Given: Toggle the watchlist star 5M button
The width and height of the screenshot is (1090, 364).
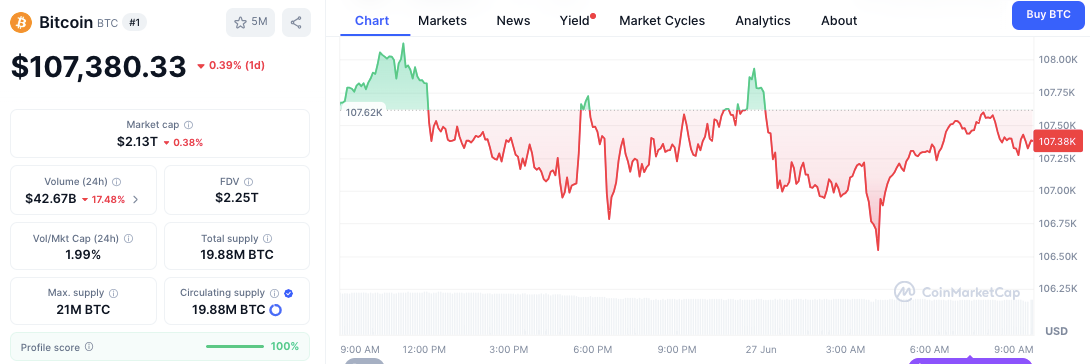Looking at the screenshot, I should click(x=250, y=22).
